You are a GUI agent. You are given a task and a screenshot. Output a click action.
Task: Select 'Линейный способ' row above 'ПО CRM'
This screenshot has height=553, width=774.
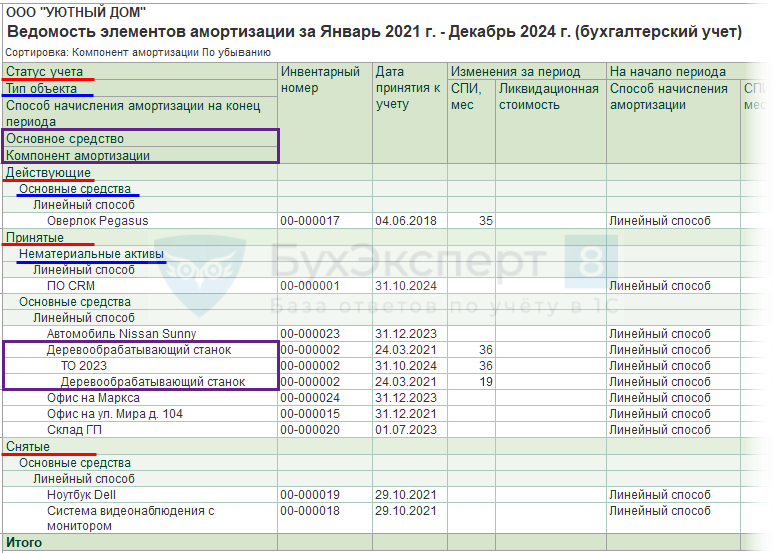pyautogui.click(x=140, y=270)
